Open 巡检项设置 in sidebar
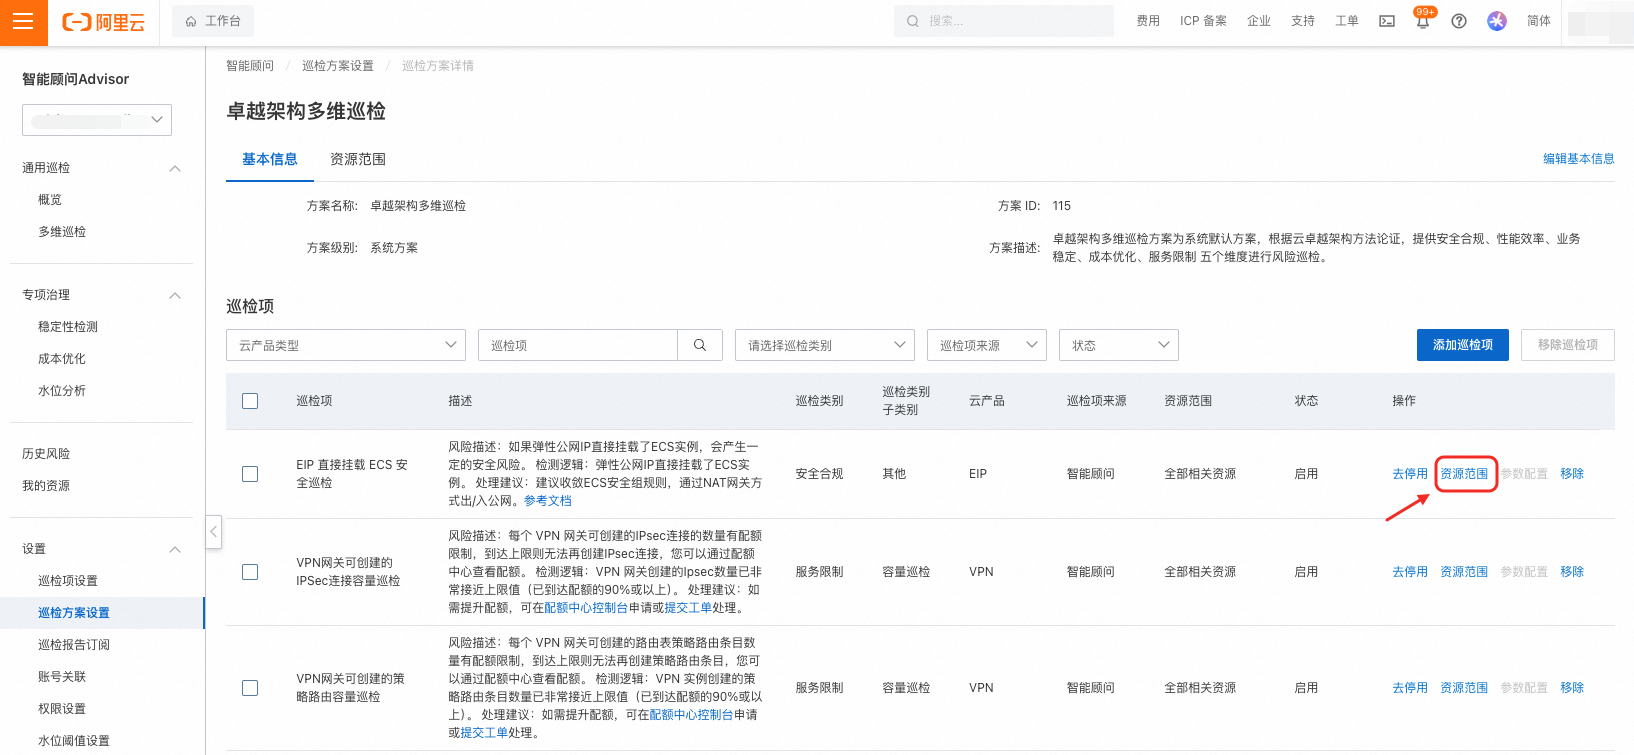This screenshot has height=755, width=1634. pyautogui.click(x=68, y=581)
